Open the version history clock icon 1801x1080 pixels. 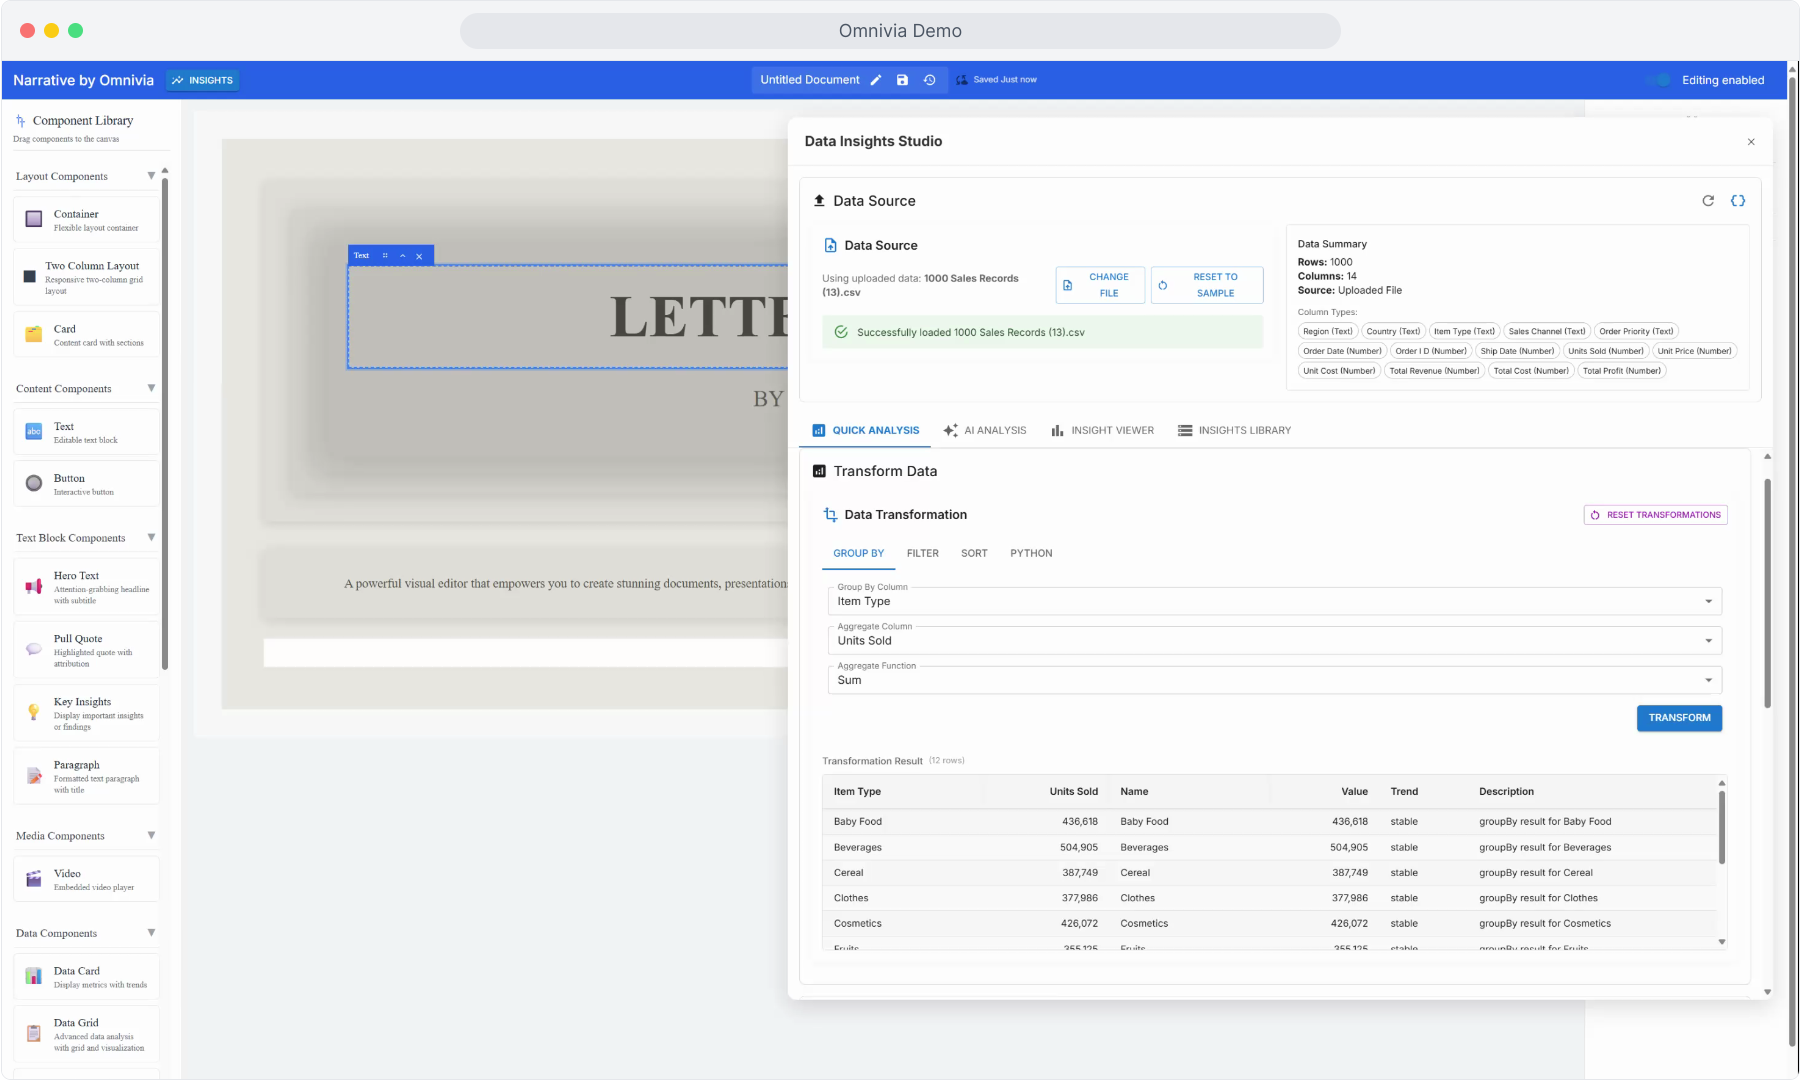click(x=929, y=80)
